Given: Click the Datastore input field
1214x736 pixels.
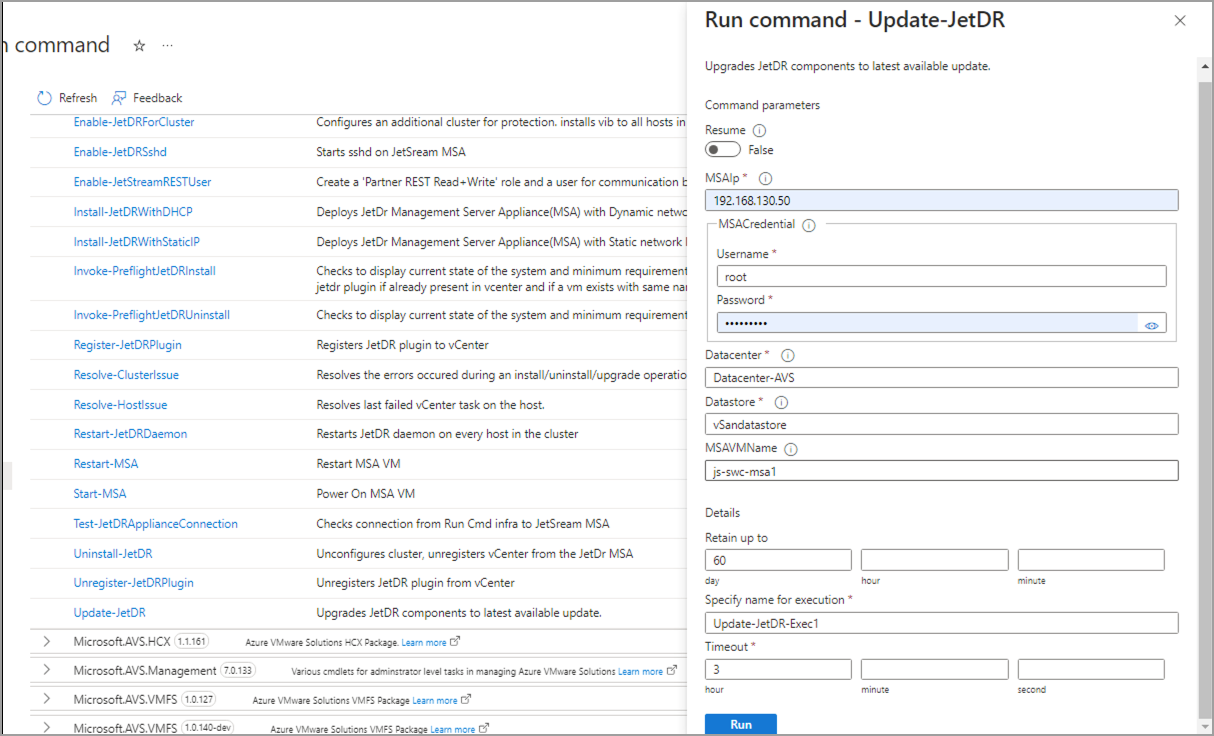Looking at the screenshot, I should (x=941, y=424).
